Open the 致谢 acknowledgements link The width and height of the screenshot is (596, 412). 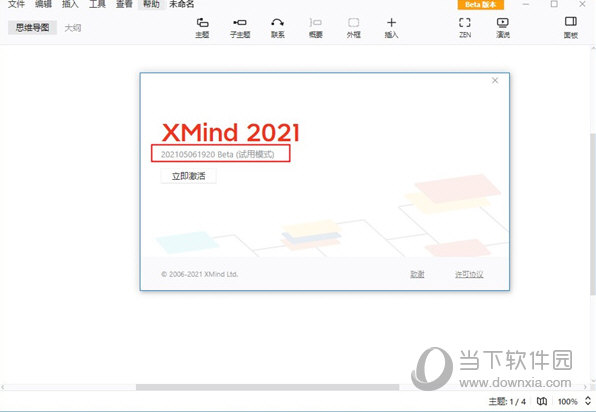417,274
